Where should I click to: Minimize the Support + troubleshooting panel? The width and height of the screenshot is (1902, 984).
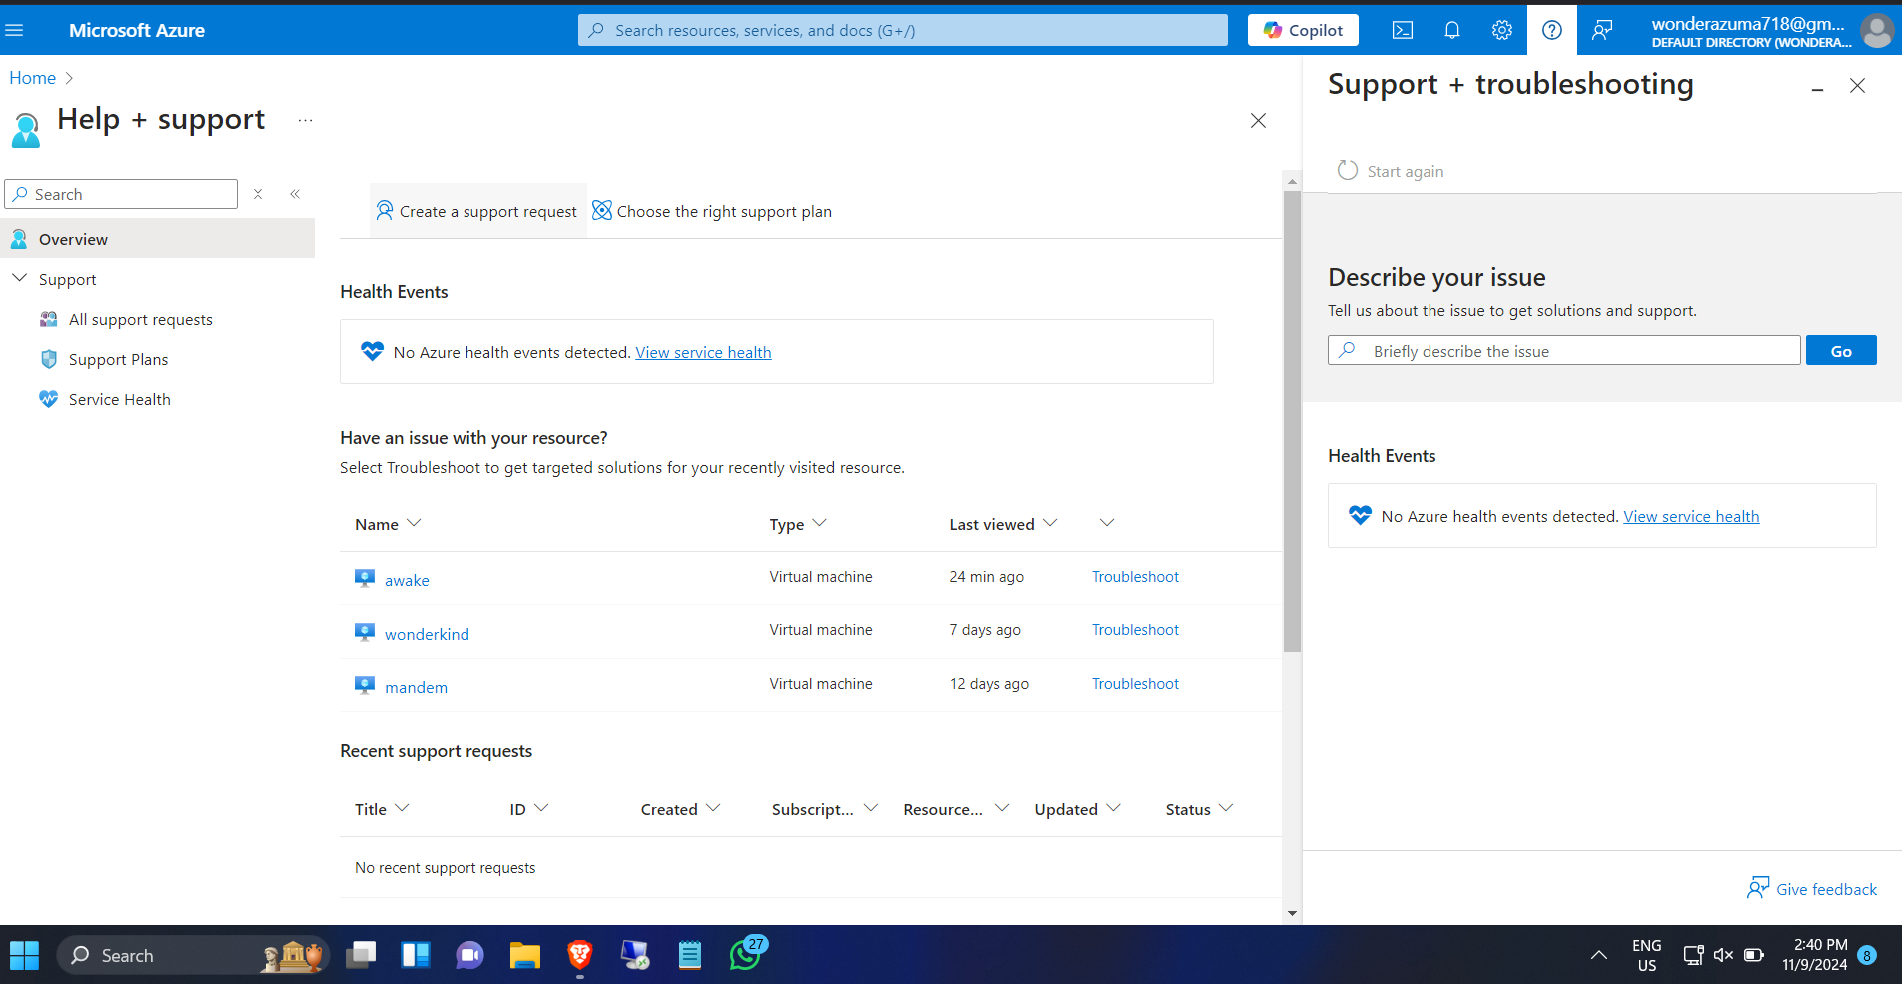[x=1817, y=89]
